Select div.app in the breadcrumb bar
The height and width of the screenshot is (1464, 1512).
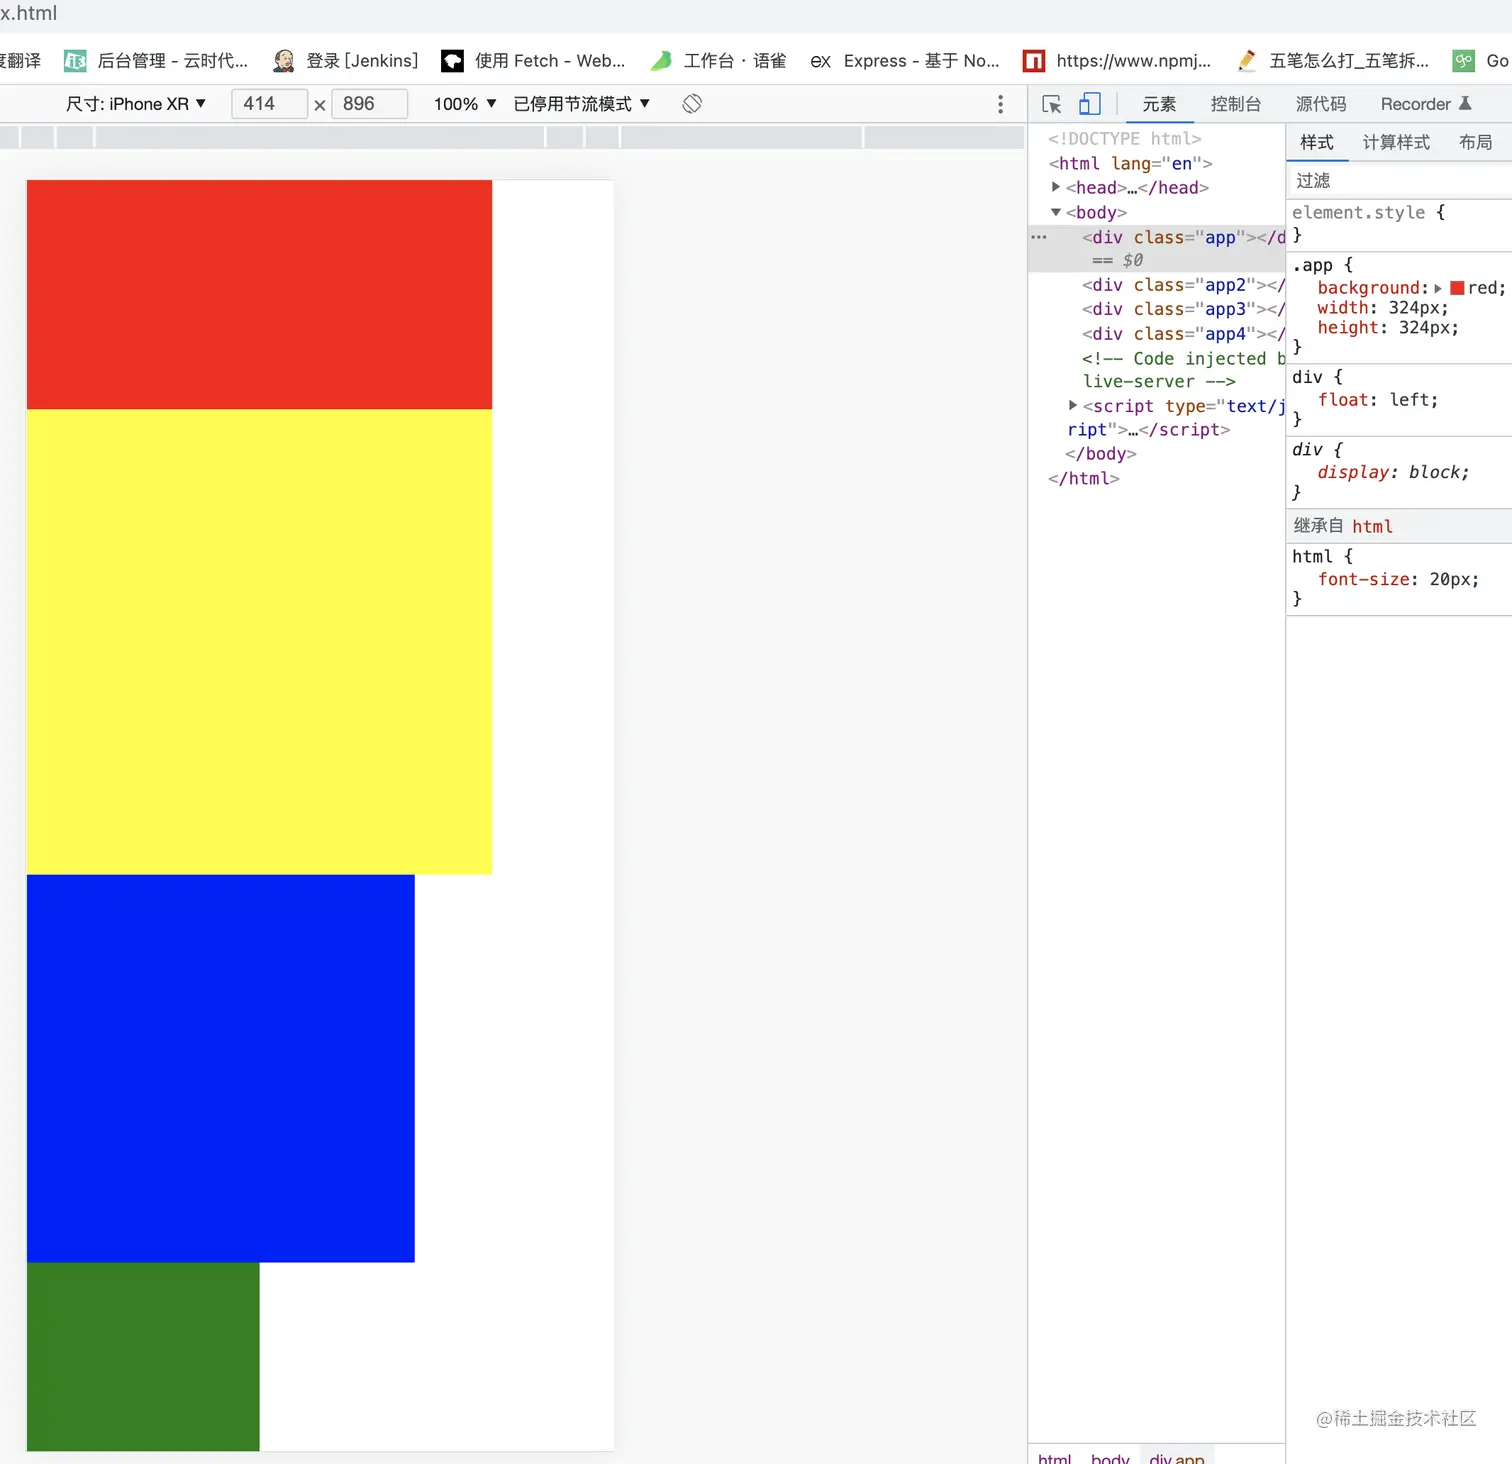click(1177, 1458)
